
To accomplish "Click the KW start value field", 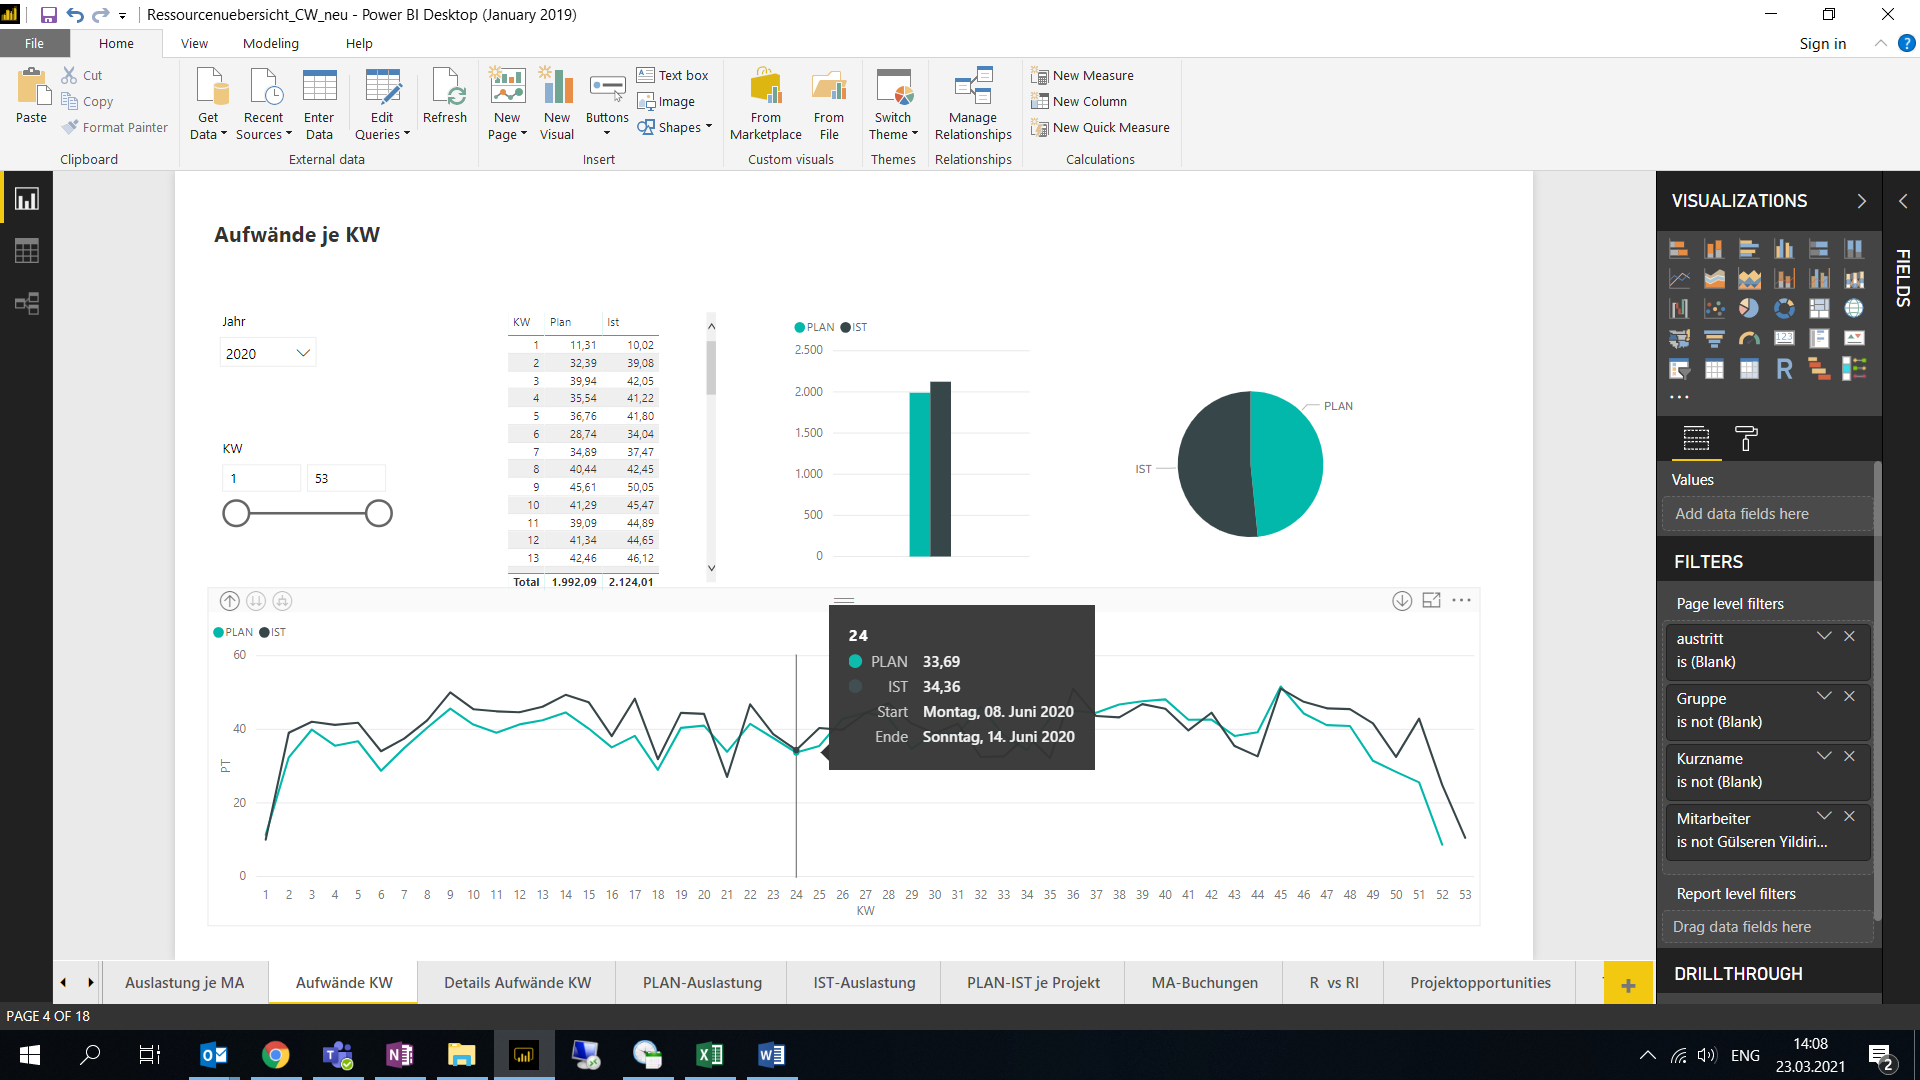I will click(261, 478).
